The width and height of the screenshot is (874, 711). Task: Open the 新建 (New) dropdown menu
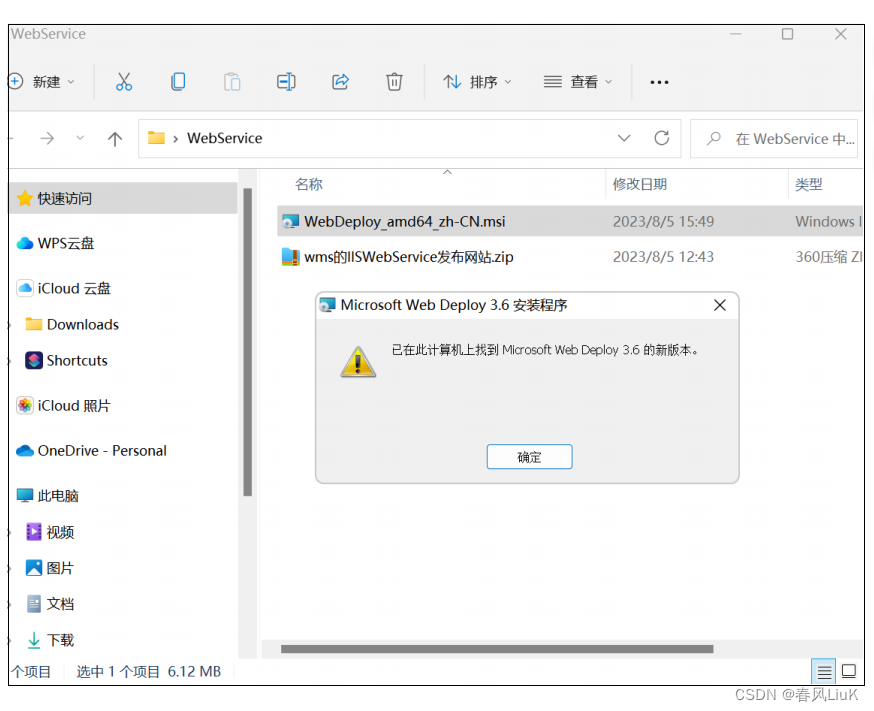(x=43, y=82)
